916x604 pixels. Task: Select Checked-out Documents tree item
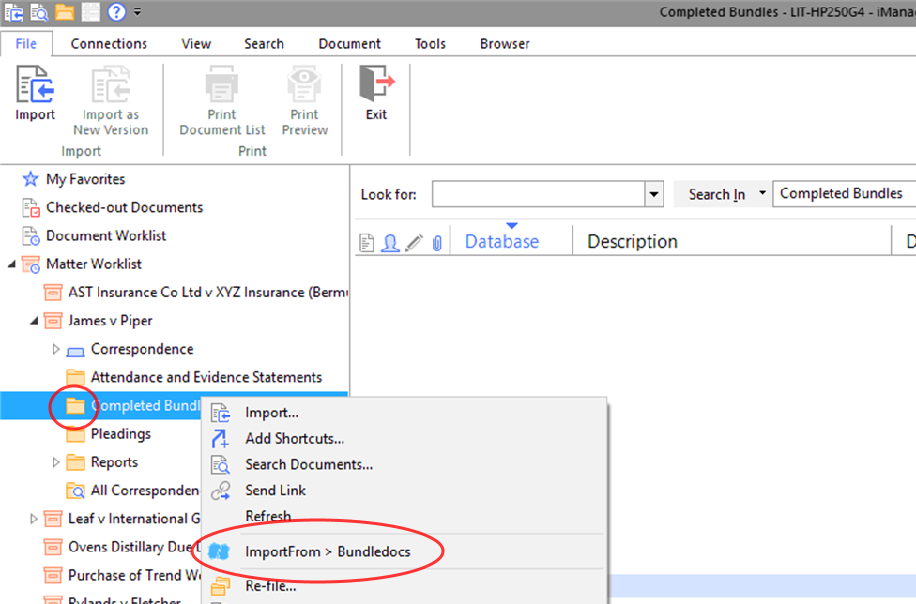pos(124,207)
